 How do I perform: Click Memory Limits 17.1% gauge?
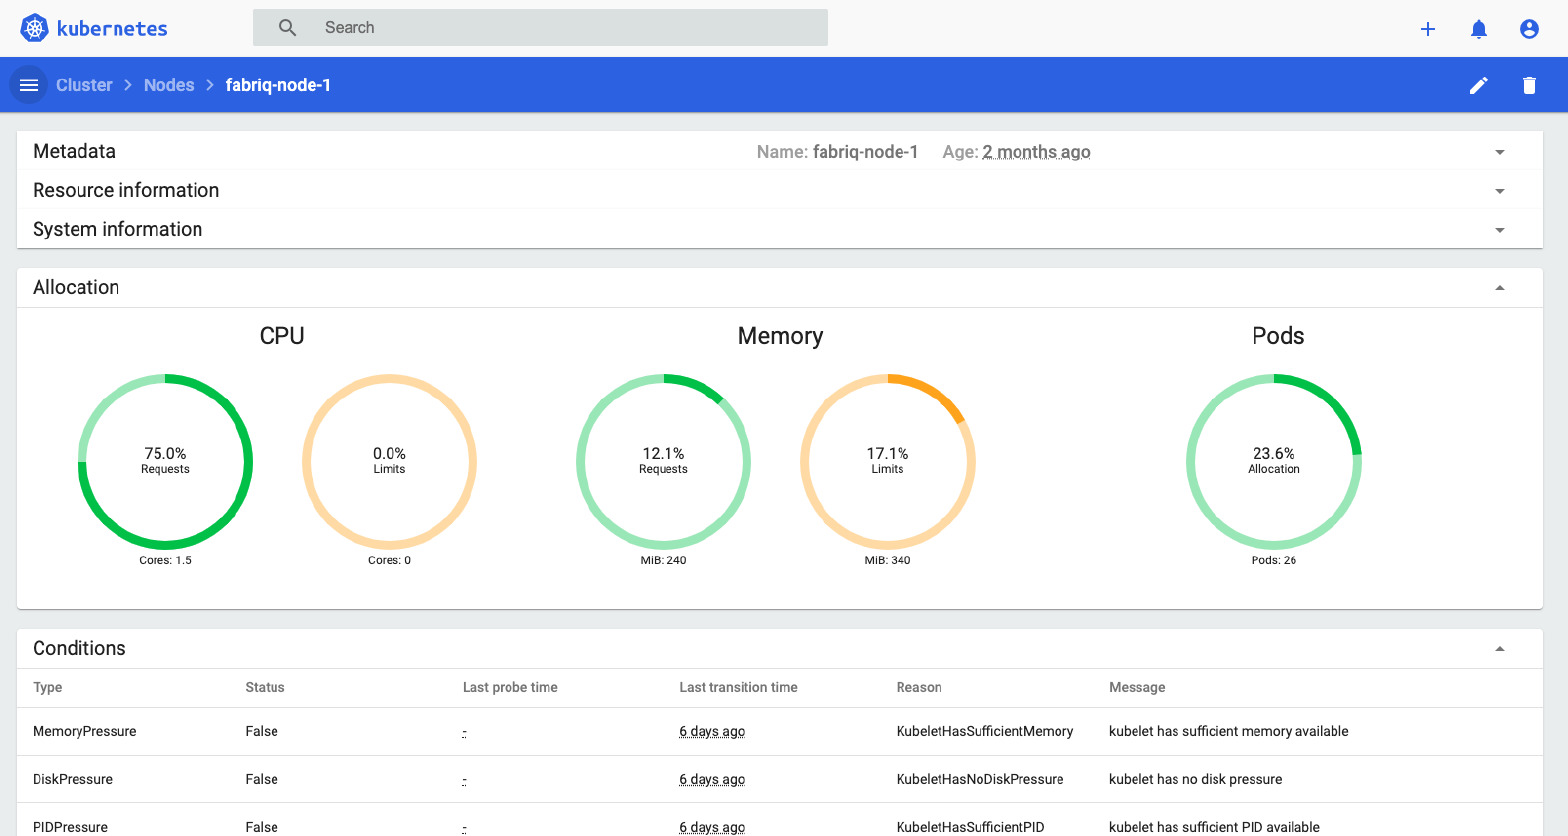tap(887, 462)
